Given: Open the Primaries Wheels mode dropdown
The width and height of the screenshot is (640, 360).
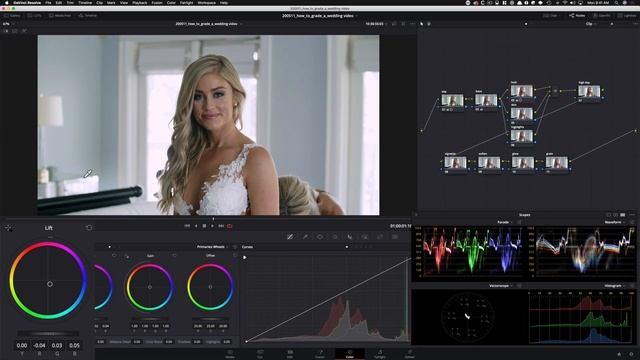Looking at the screenshot, I should pyautogui.click(x=213, y=247).
